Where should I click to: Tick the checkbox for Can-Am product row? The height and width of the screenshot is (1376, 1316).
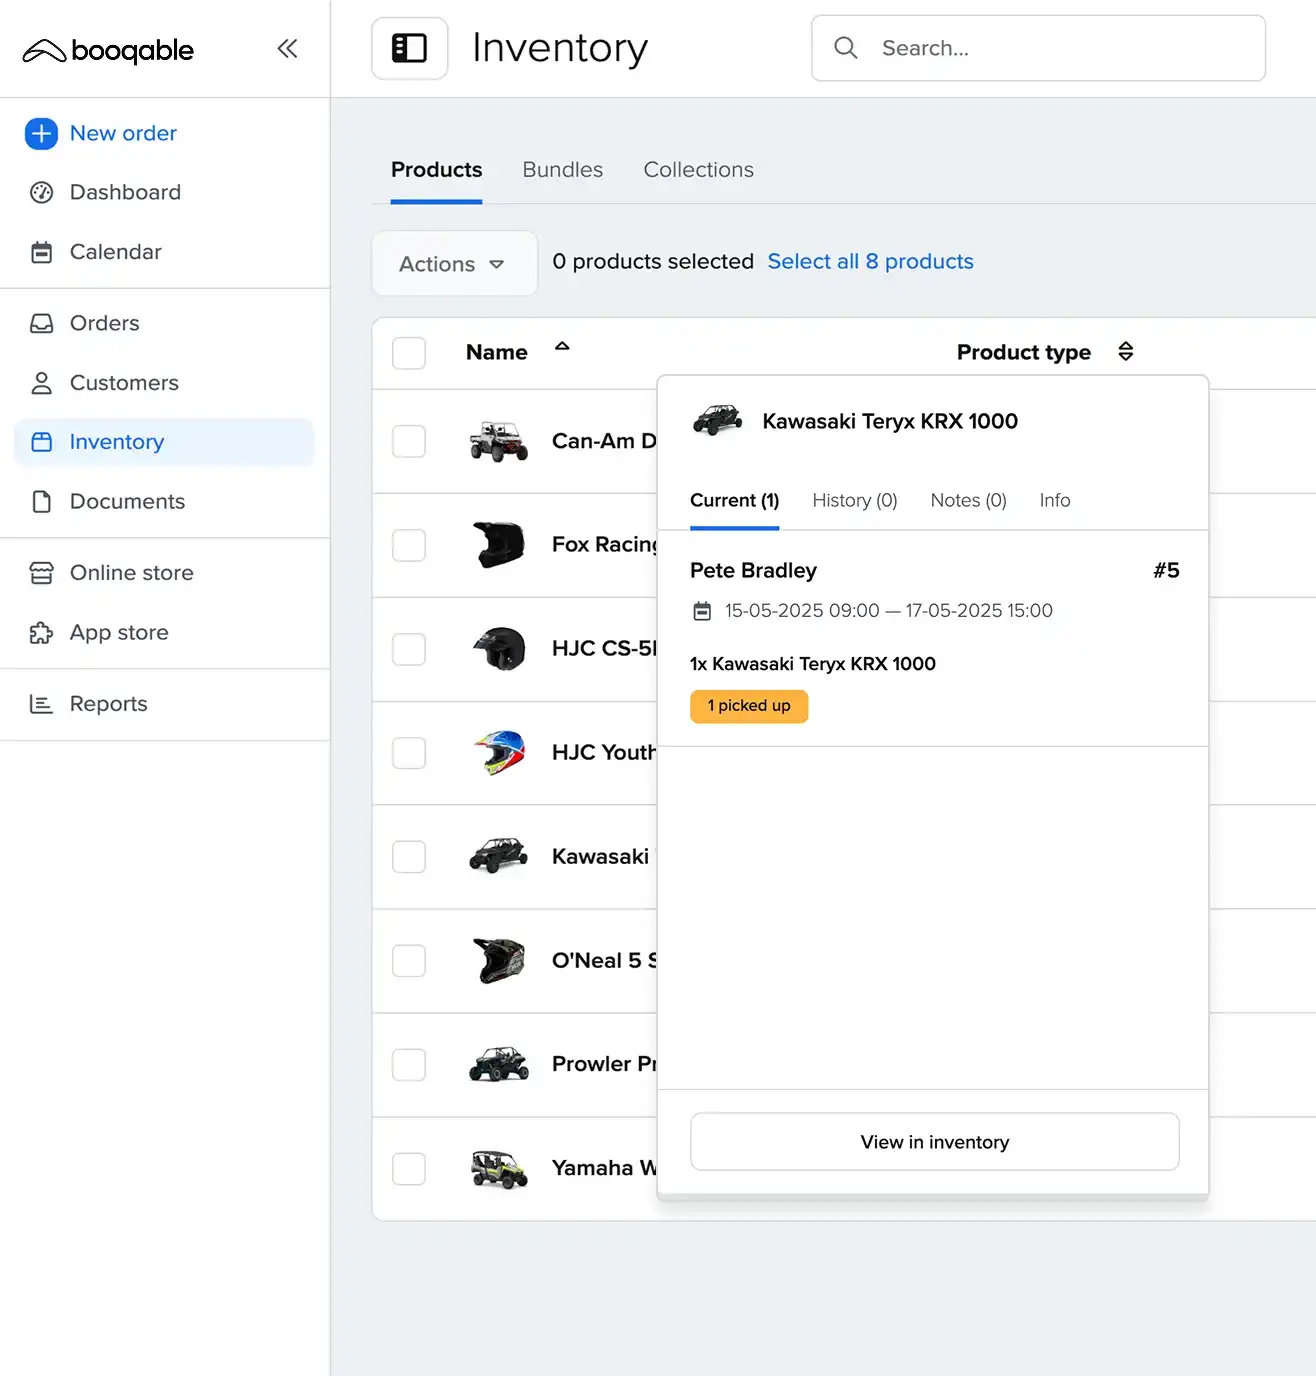409,441
